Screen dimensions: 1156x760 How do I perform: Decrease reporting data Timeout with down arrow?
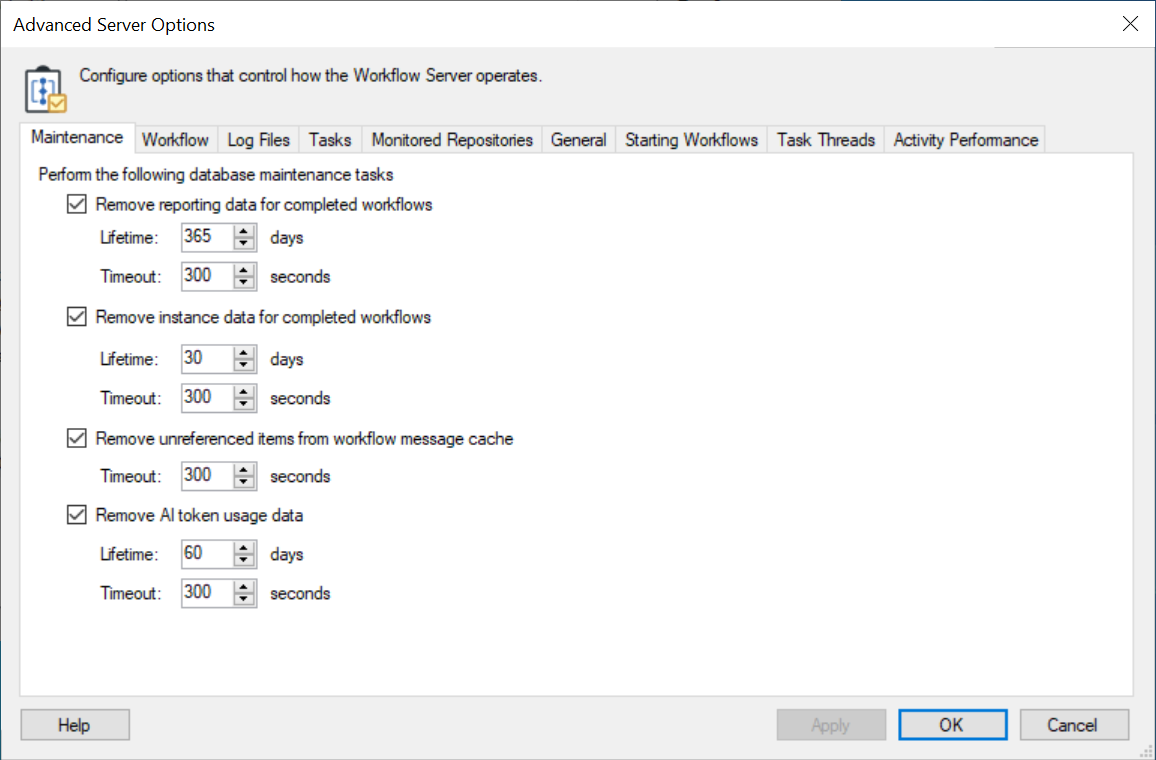click(244, 283)
